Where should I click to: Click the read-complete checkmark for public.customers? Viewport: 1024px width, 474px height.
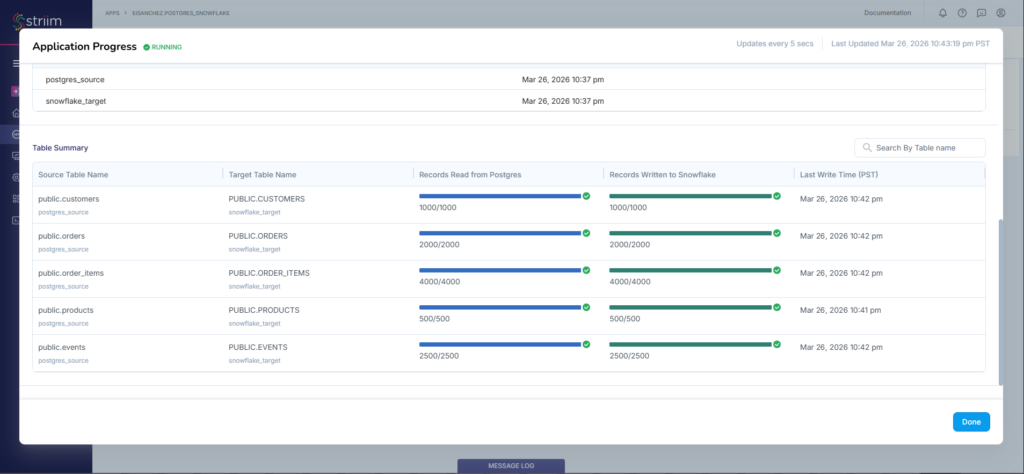(x=586, y=196)
